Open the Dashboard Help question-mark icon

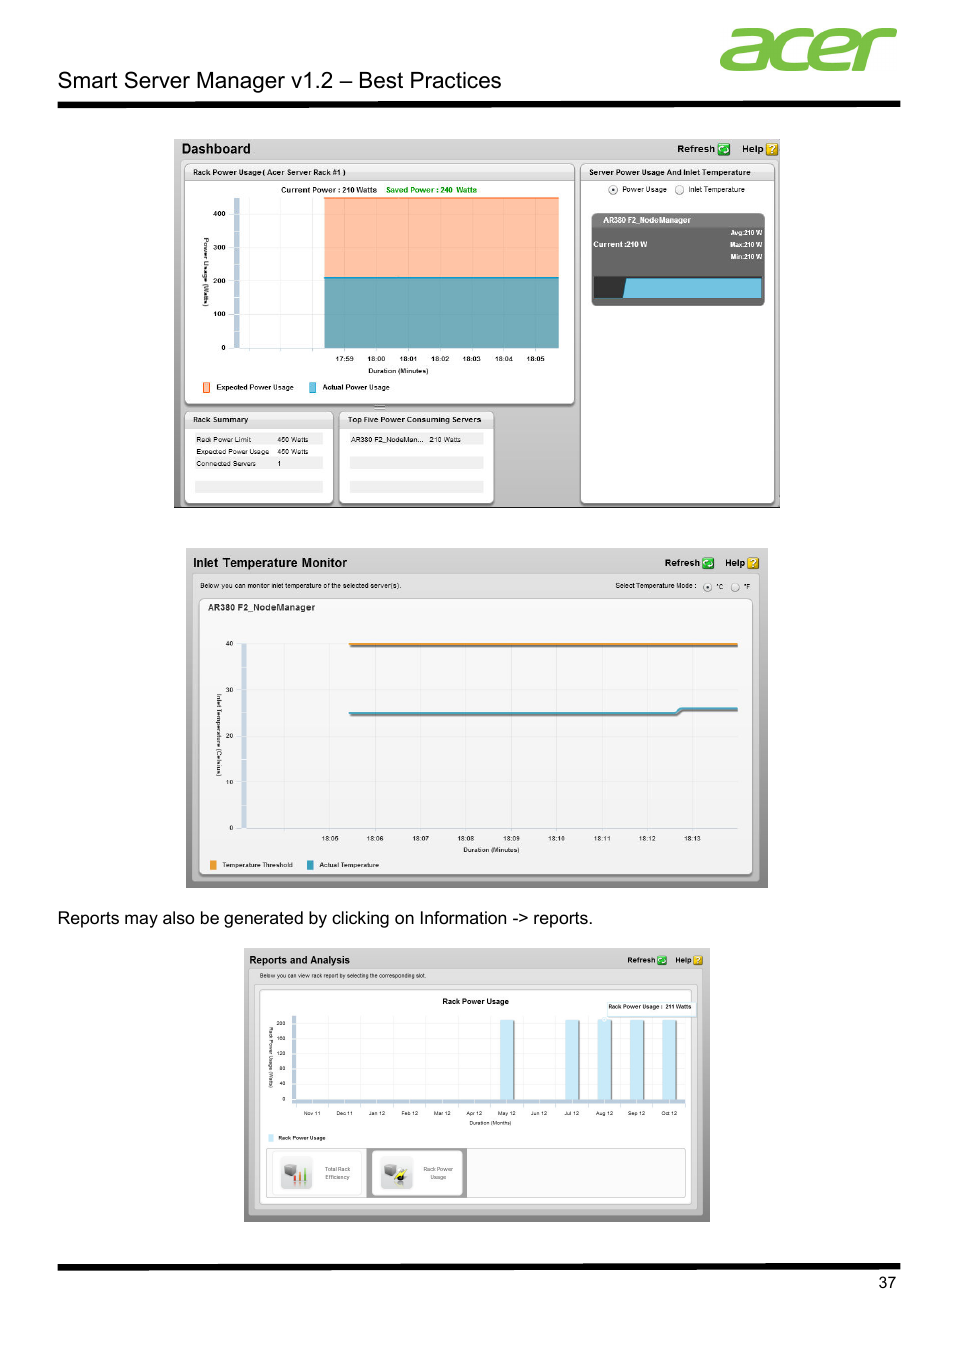coord(772,149)
